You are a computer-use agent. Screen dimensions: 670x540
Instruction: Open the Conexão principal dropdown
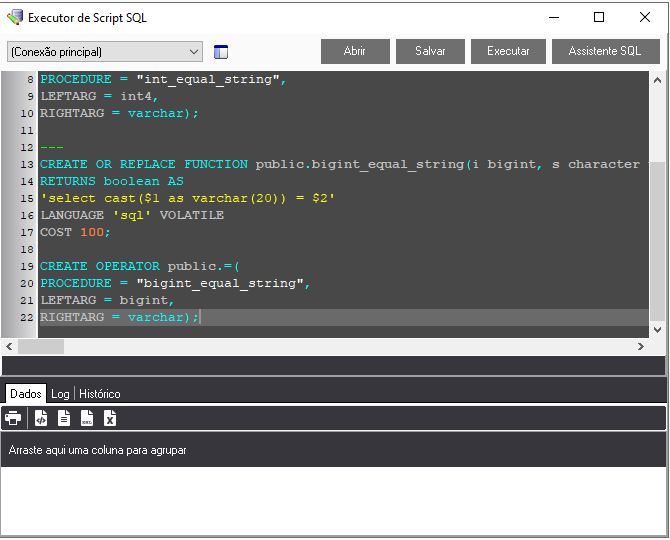(x=104, y=52)
